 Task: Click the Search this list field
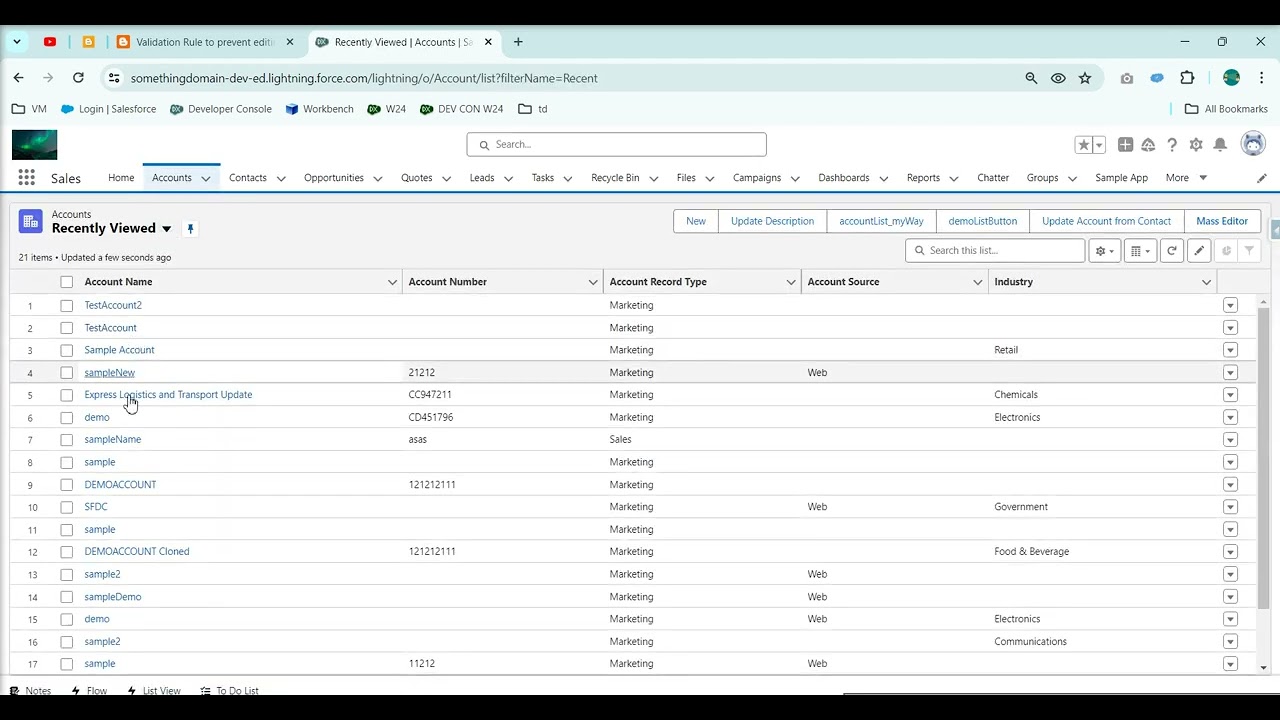tap(995, 251)
